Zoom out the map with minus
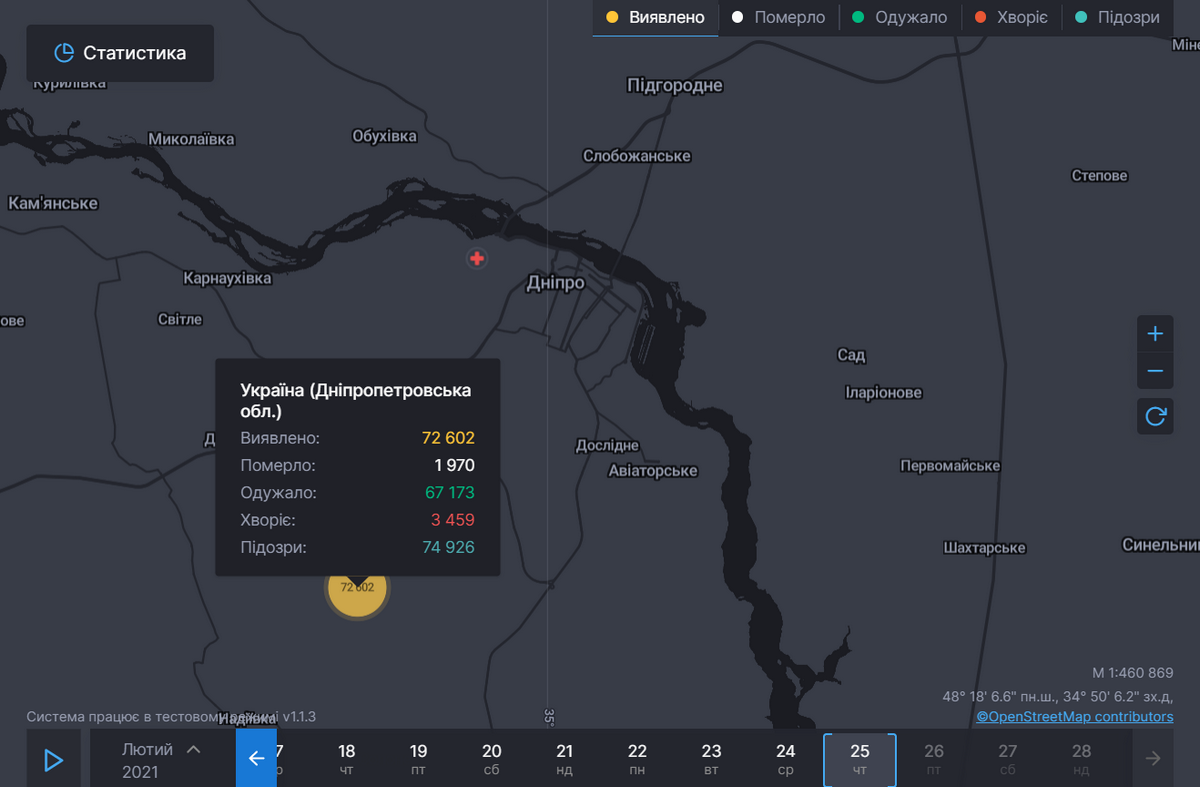This screenshot has width=1200, height=787. (x=1155, y=371)
